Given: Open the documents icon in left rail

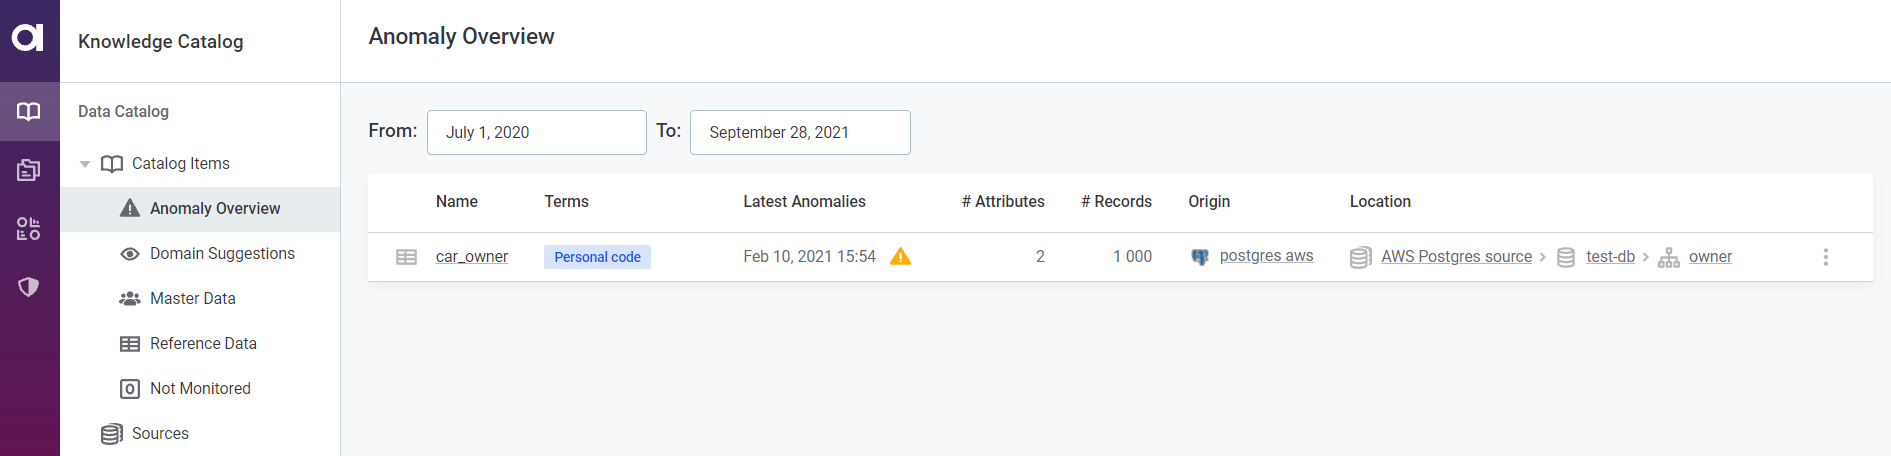Looking at the screenshot, I should (29, 170).
